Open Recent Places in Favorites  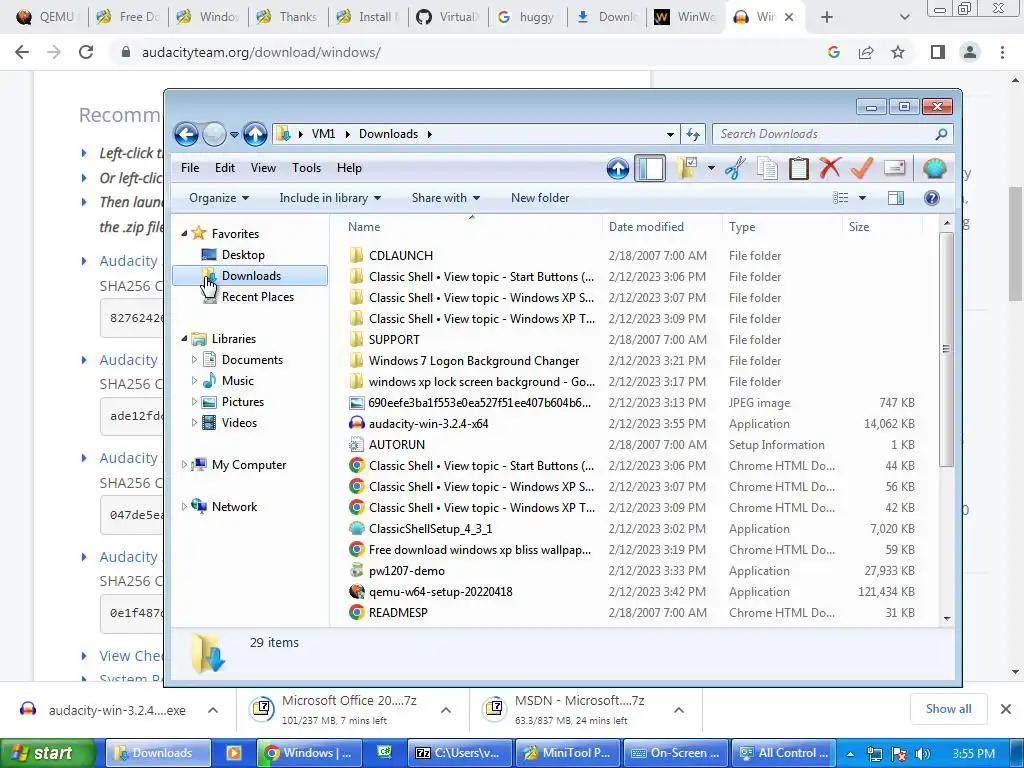point(257,297)
